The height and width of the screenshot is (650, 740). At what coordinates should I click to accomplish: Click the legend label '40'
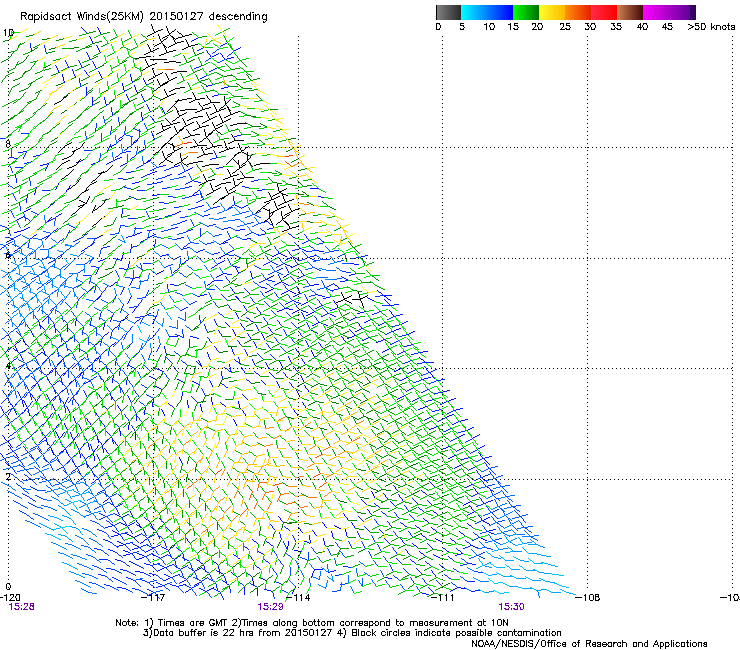pos(642,27)
